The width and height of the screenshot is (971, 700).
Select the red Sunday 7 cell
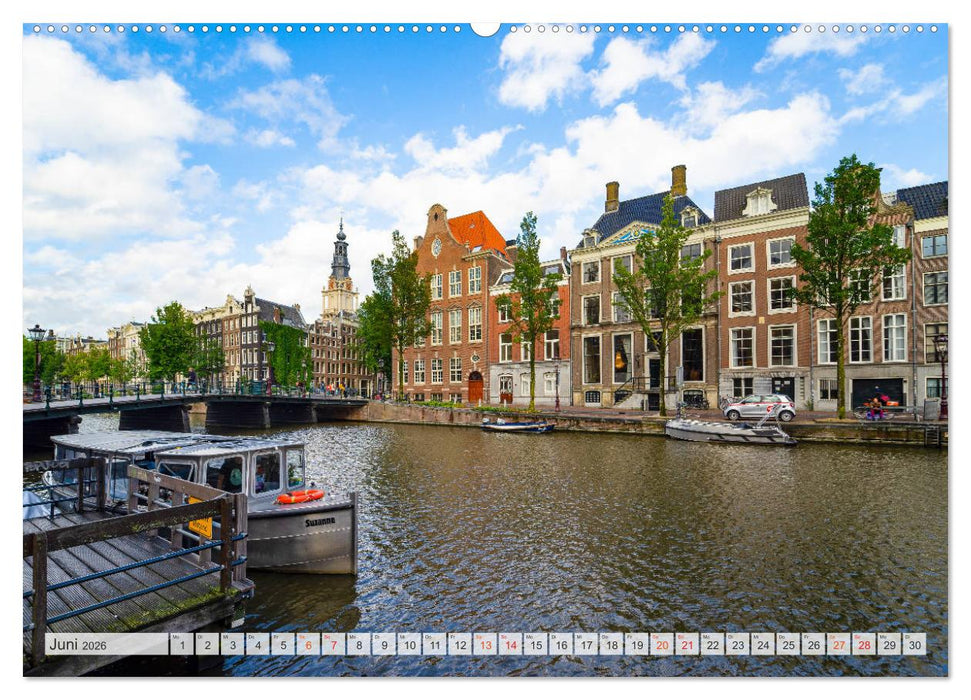point(336,648)
